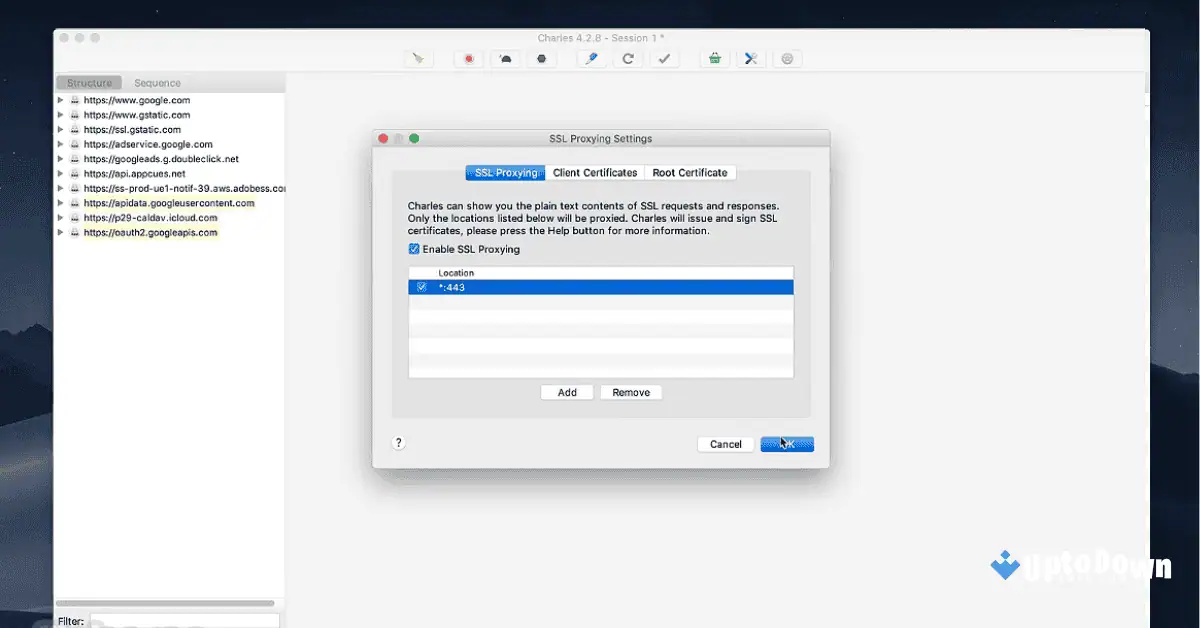1200x628 pixels.
Task: Validate responses with the checkmark icon
Action: [665, 58]
